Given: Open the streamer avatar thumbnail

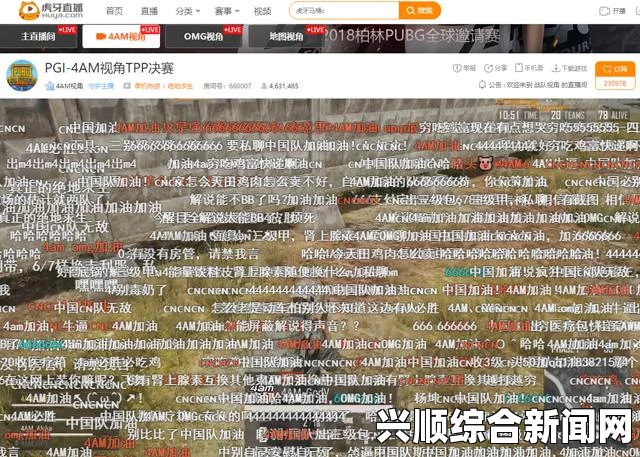Looking at the screenshot, I should (22, 75).
